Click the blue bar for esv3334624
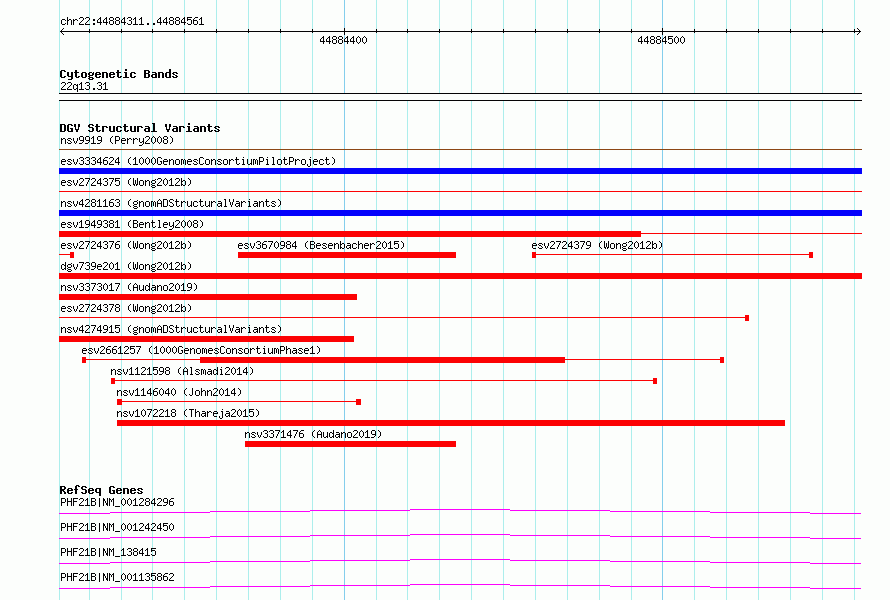The height and width of the screenshot is (600, 890). 460,171
